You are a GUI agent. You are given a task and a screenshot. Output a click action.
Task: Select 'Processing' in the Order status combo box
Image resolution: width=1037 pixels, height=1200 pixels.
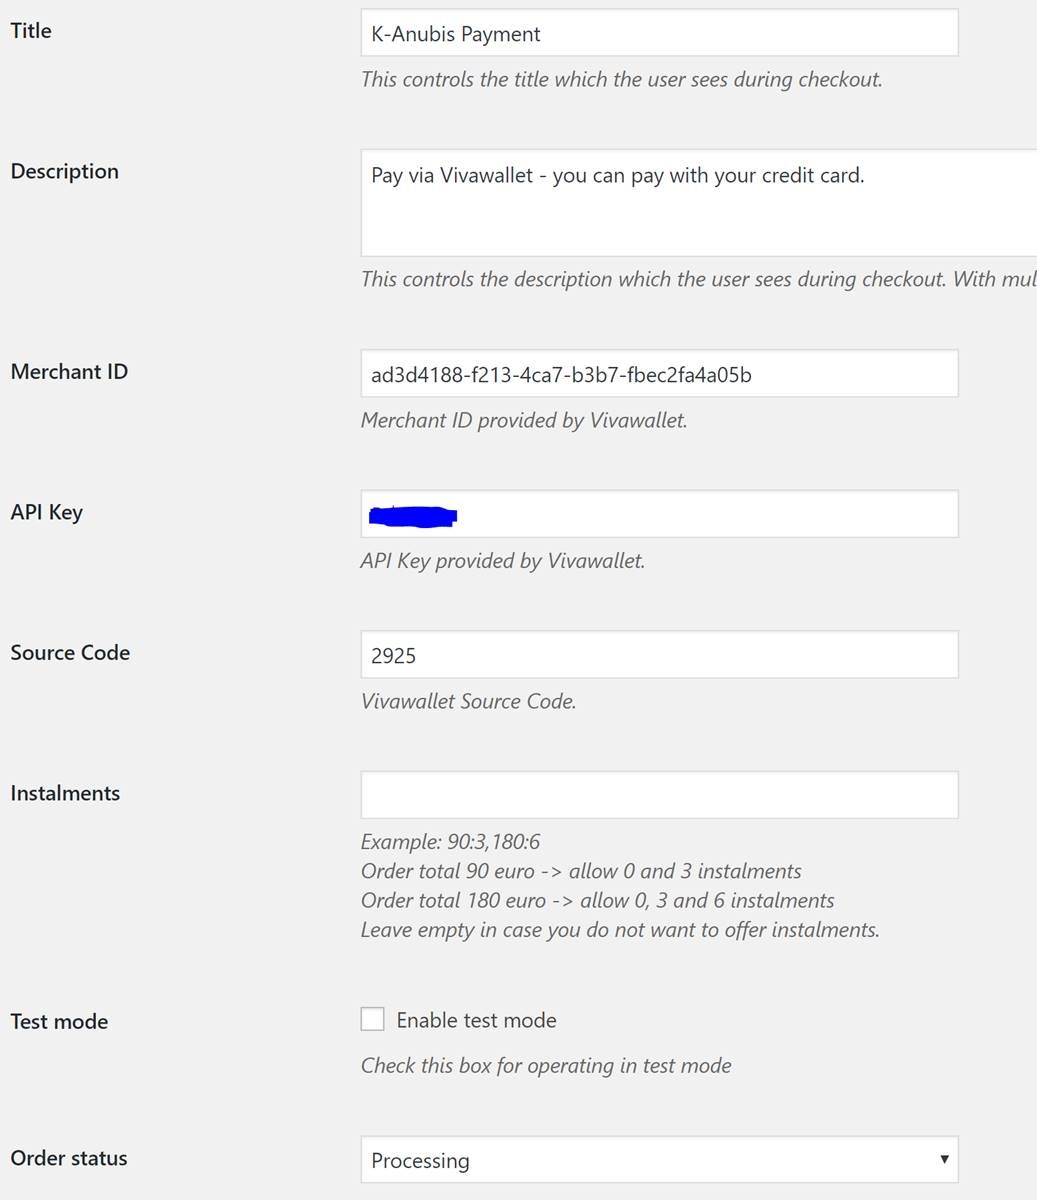657,1159
